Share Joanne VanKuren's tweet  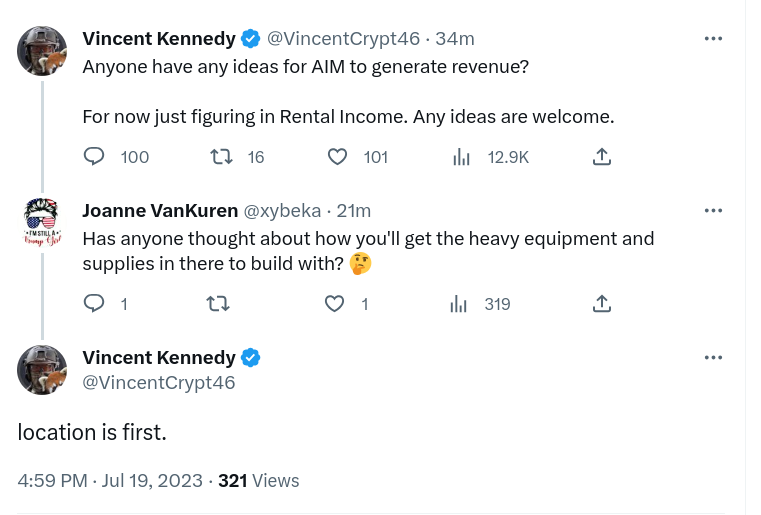click(x=601, y=304)
